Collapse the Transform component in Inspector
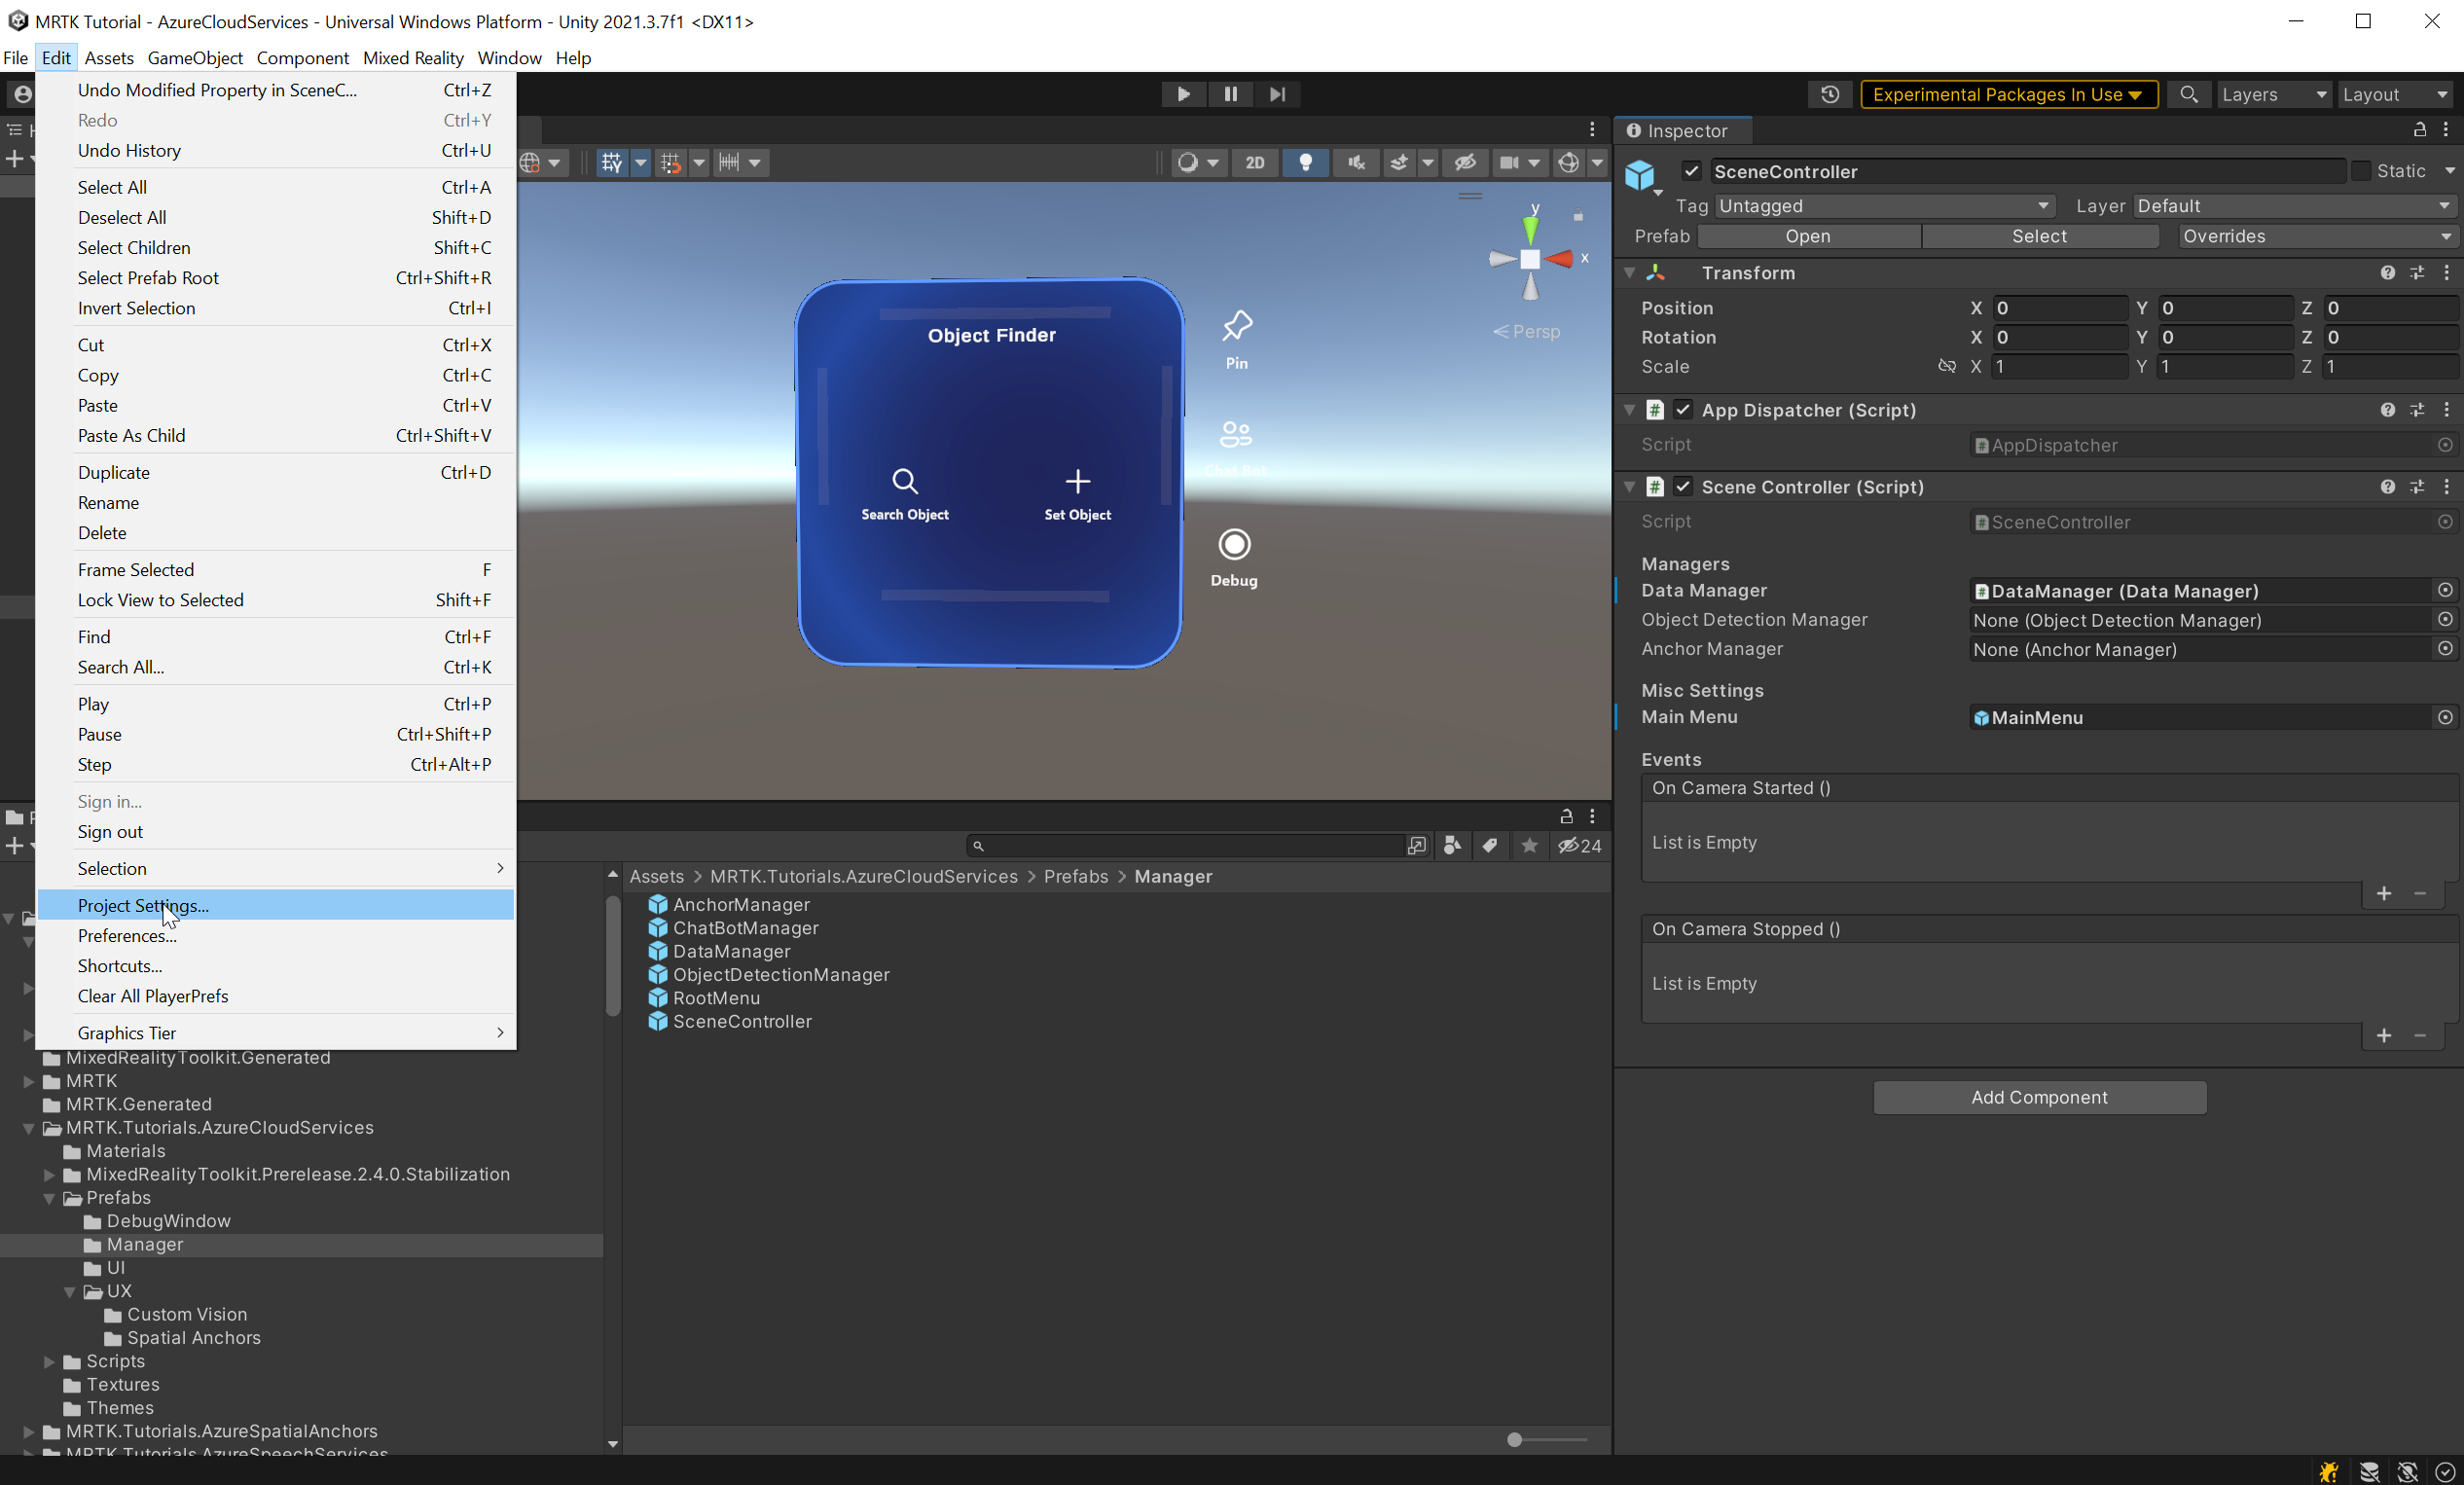Screen dimensions: 2464x1485 click(1629, 272)
